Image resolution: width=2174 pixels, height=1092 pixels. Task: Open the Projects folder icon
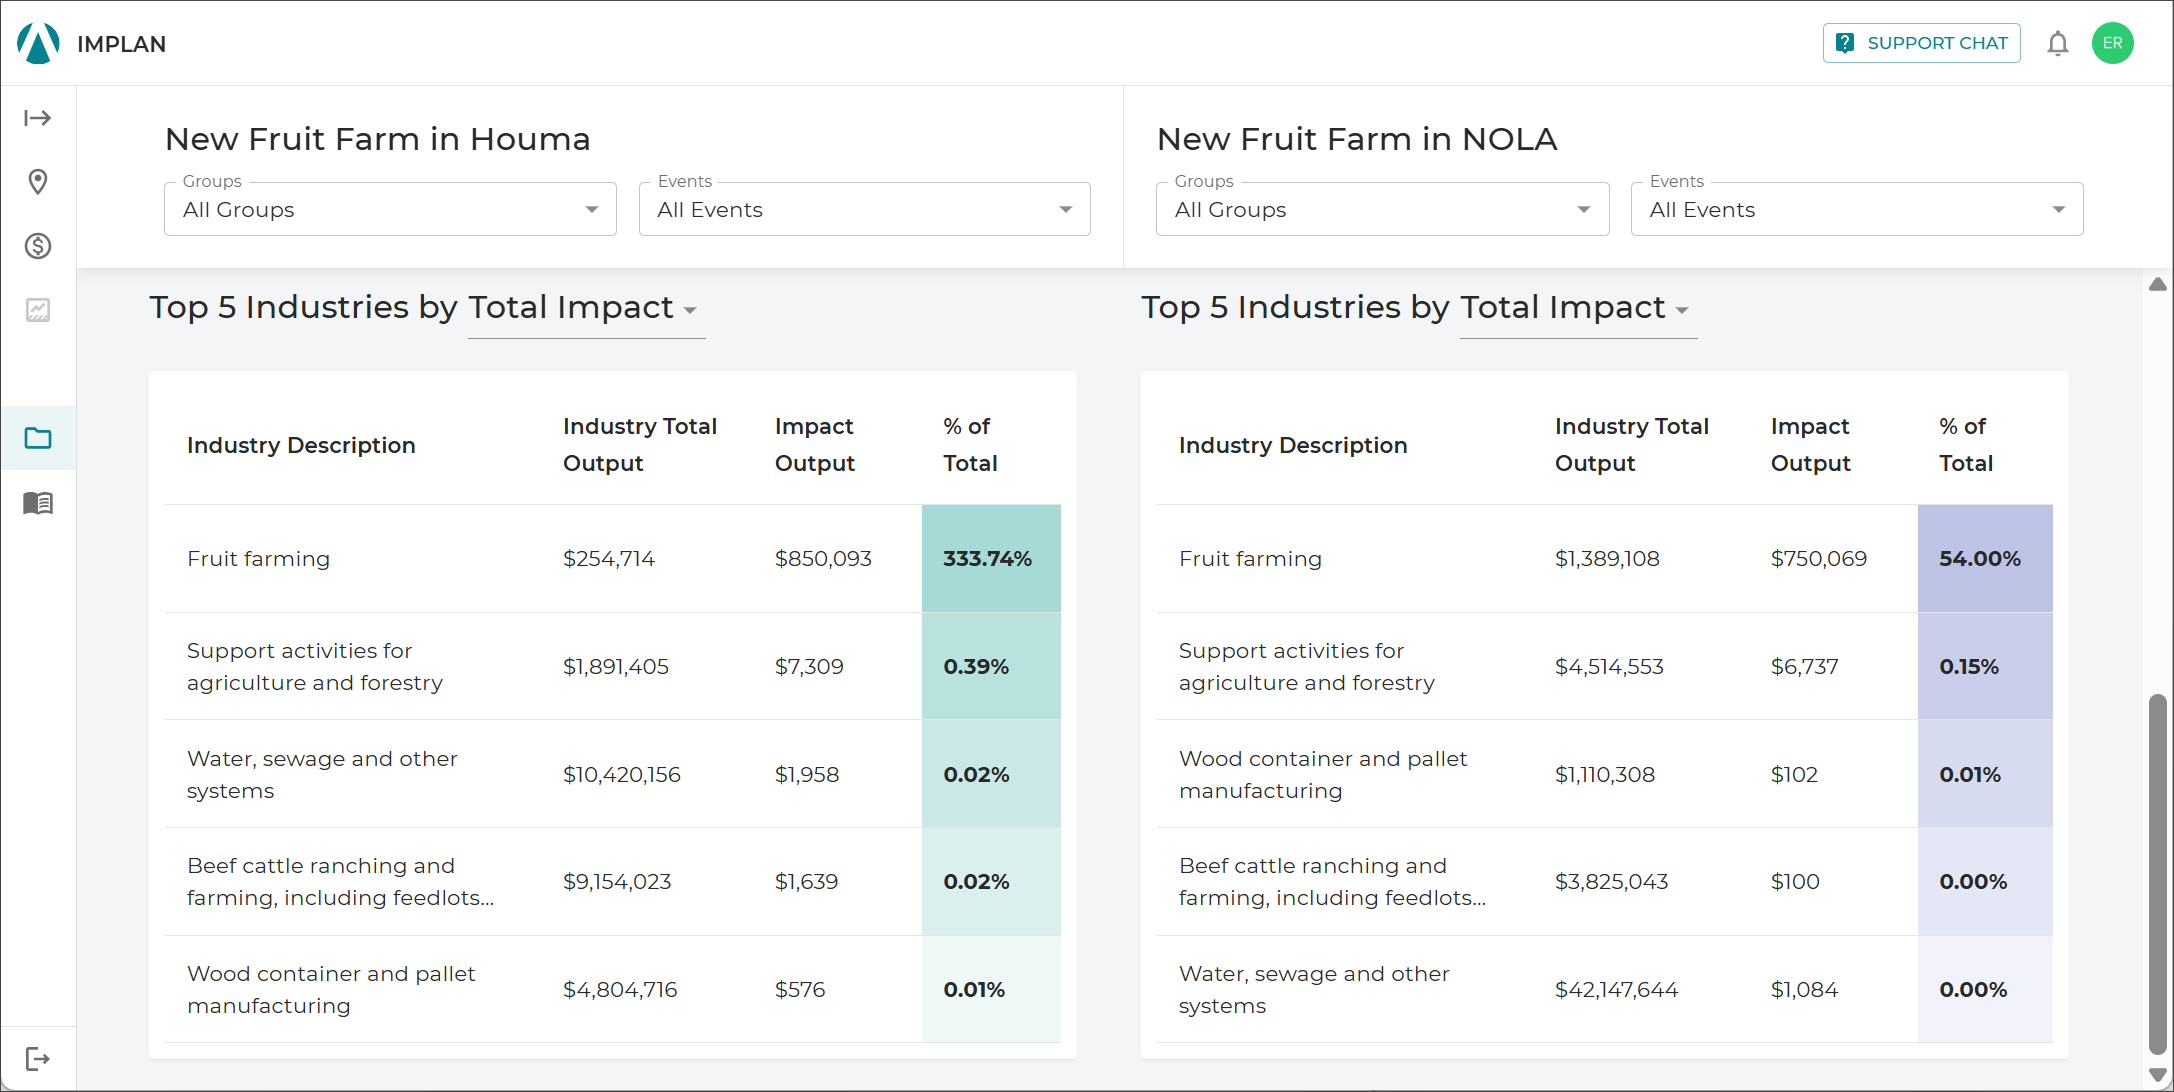point(38,438)
